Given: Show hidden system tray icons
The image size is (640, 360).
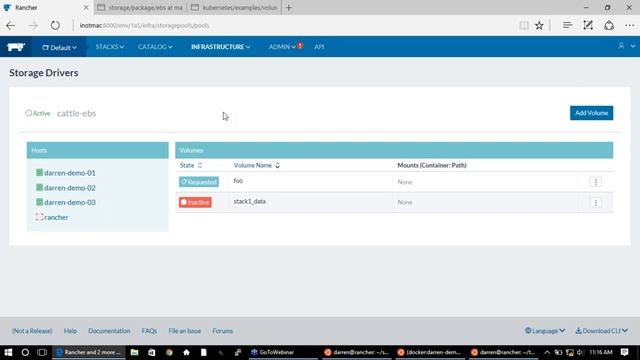Looking at the screenshot, I should point(547,352).
